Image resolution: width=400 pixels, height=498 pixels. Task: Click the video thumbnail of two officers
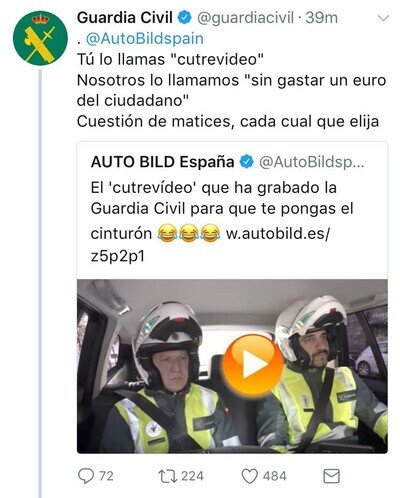[x=232, y=366]
